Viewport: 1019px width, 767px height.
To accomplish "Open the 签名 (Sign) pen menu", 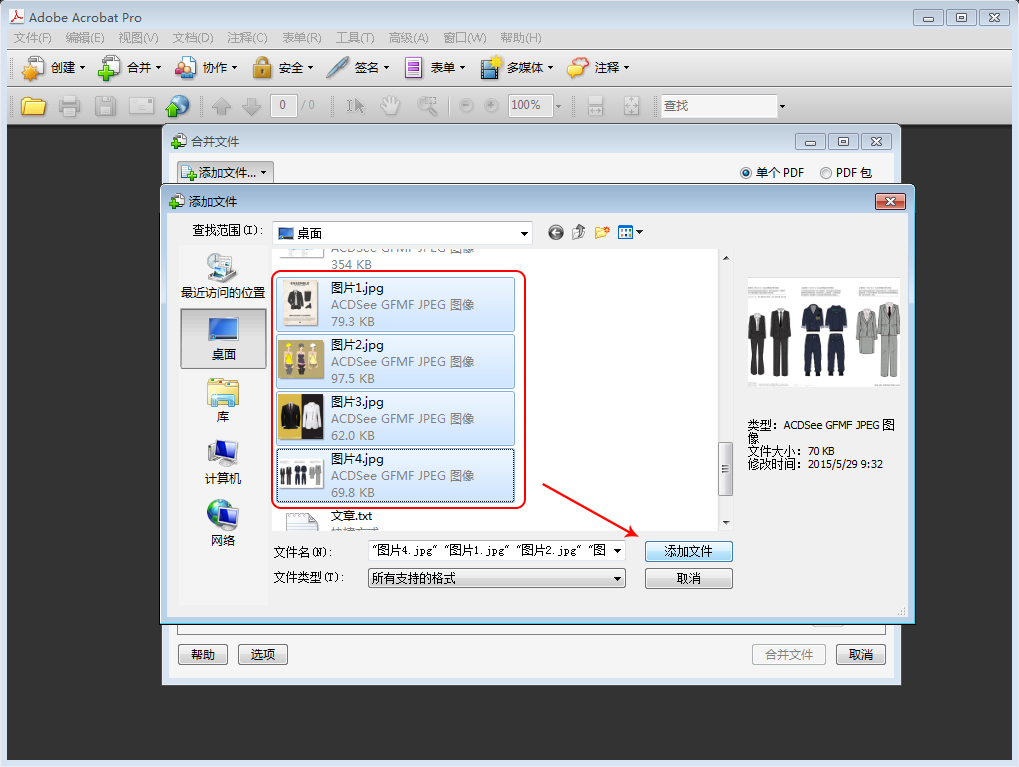I will point(358,68).
